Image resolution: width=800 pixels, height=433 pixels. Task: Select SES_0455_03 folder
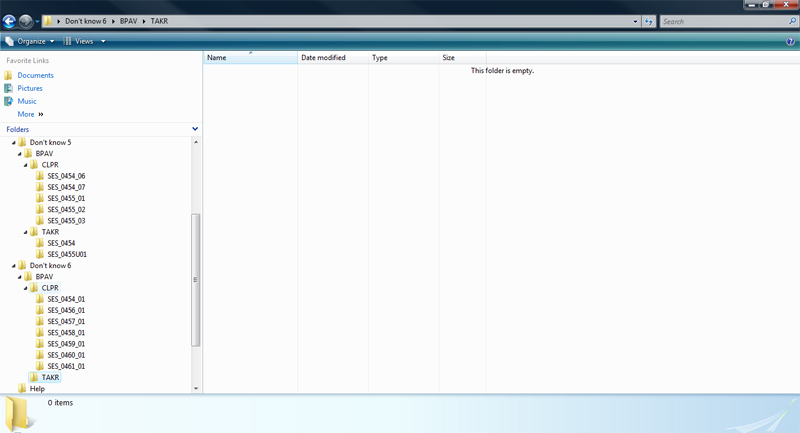(66, 221)
